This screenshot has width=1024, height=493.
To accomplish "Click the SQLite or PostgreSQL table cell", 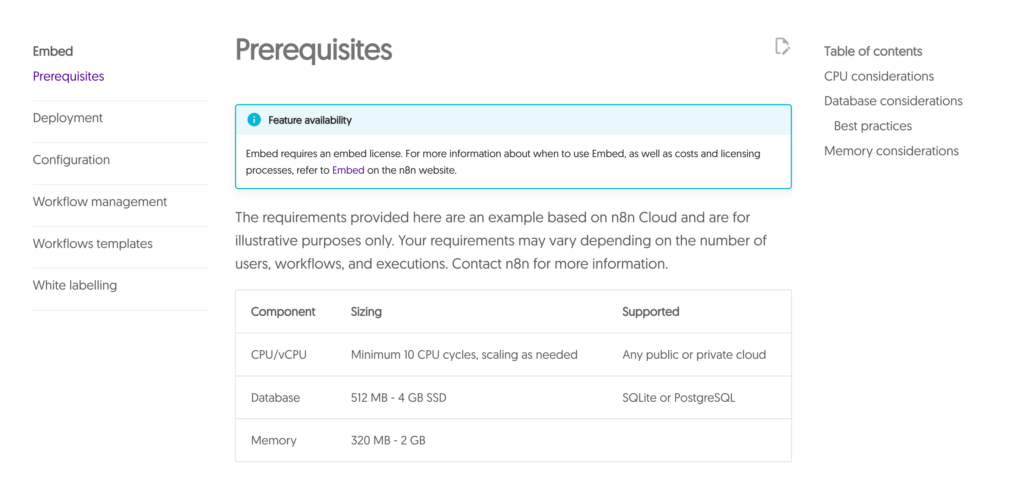I will point(678,398).
